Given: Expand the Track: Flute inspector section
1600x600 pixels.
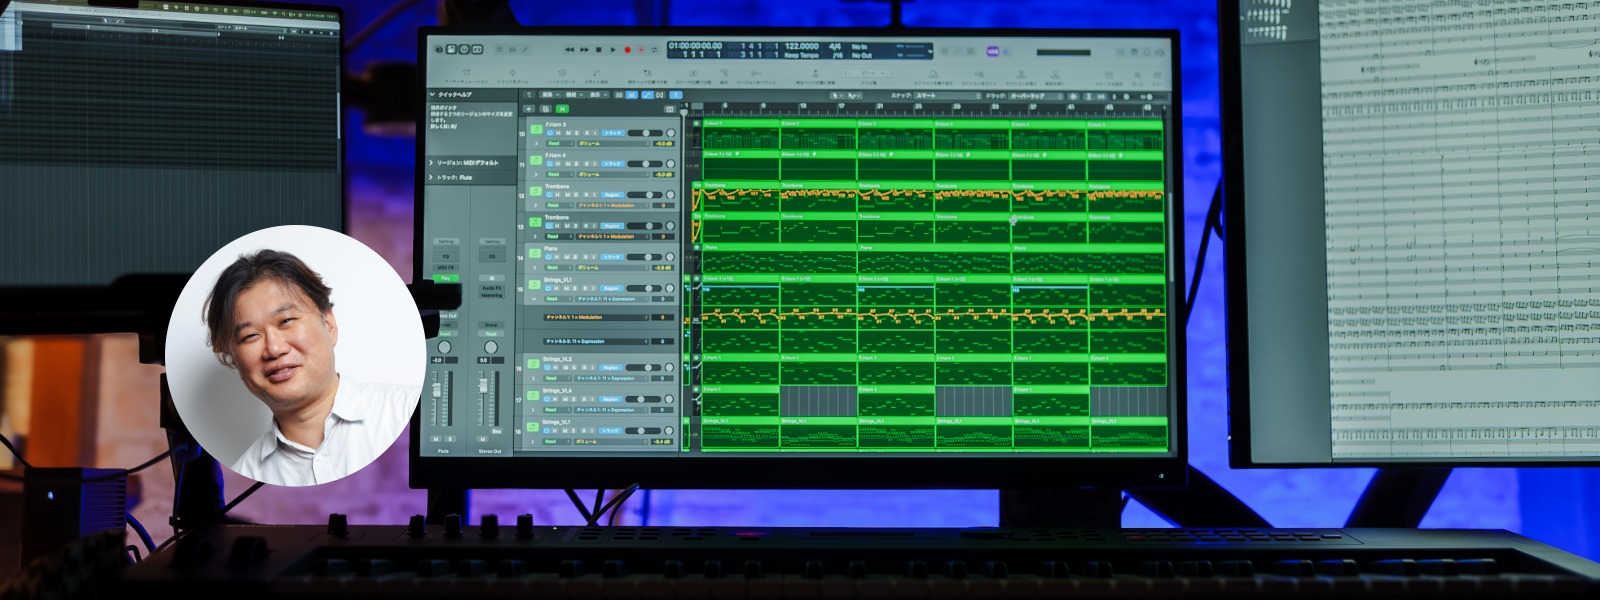Looking at the screenshot, I should point(432,177).
